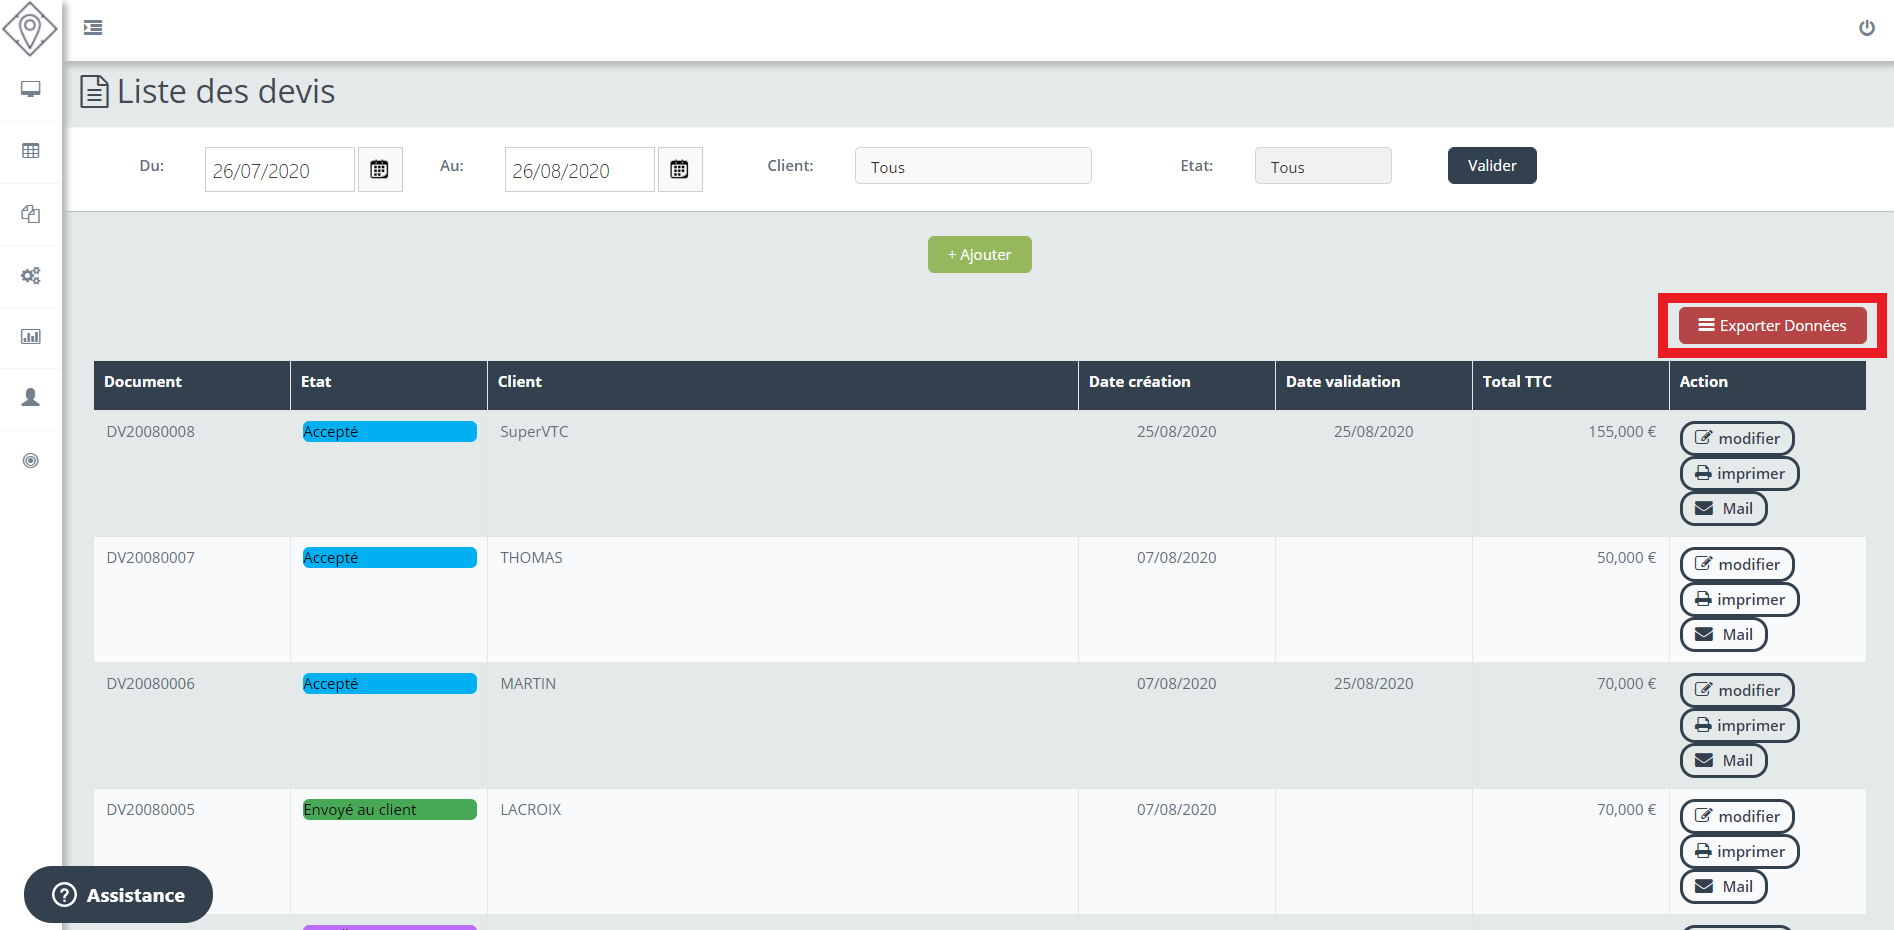Click into the Du date field
Image resolution: width=1894 pixels, height=930 pixels.
coord(279,170)
